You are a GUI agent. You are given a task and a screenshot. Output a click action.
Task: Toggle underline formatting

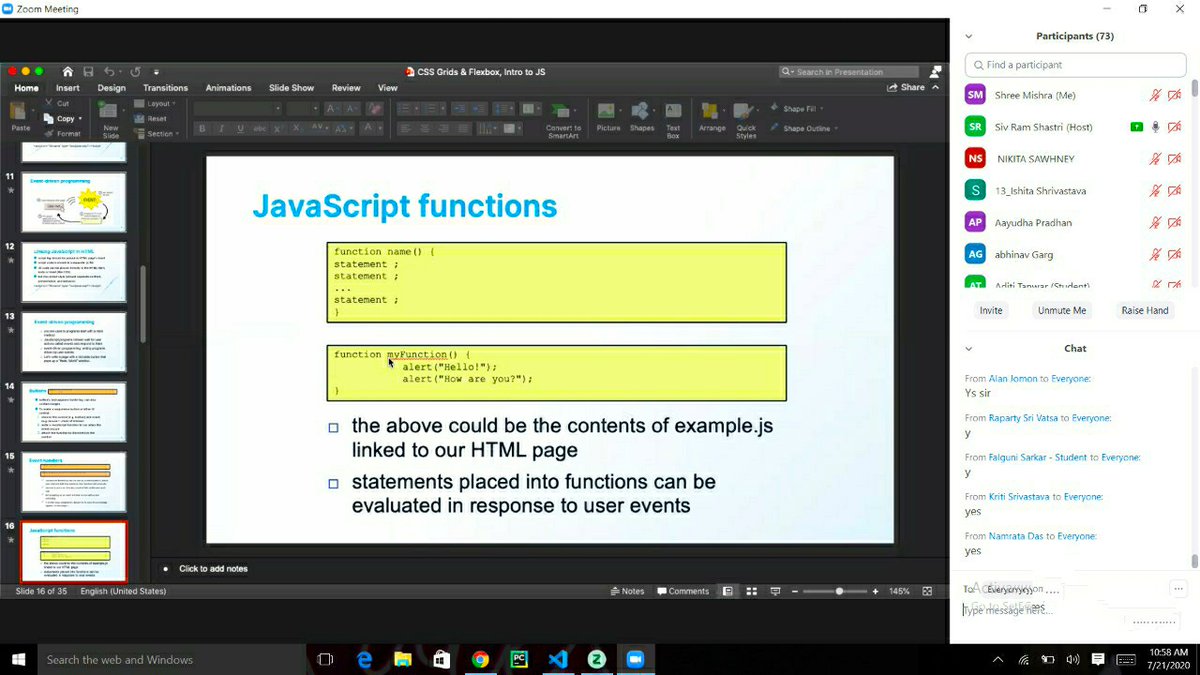(240, 128)
